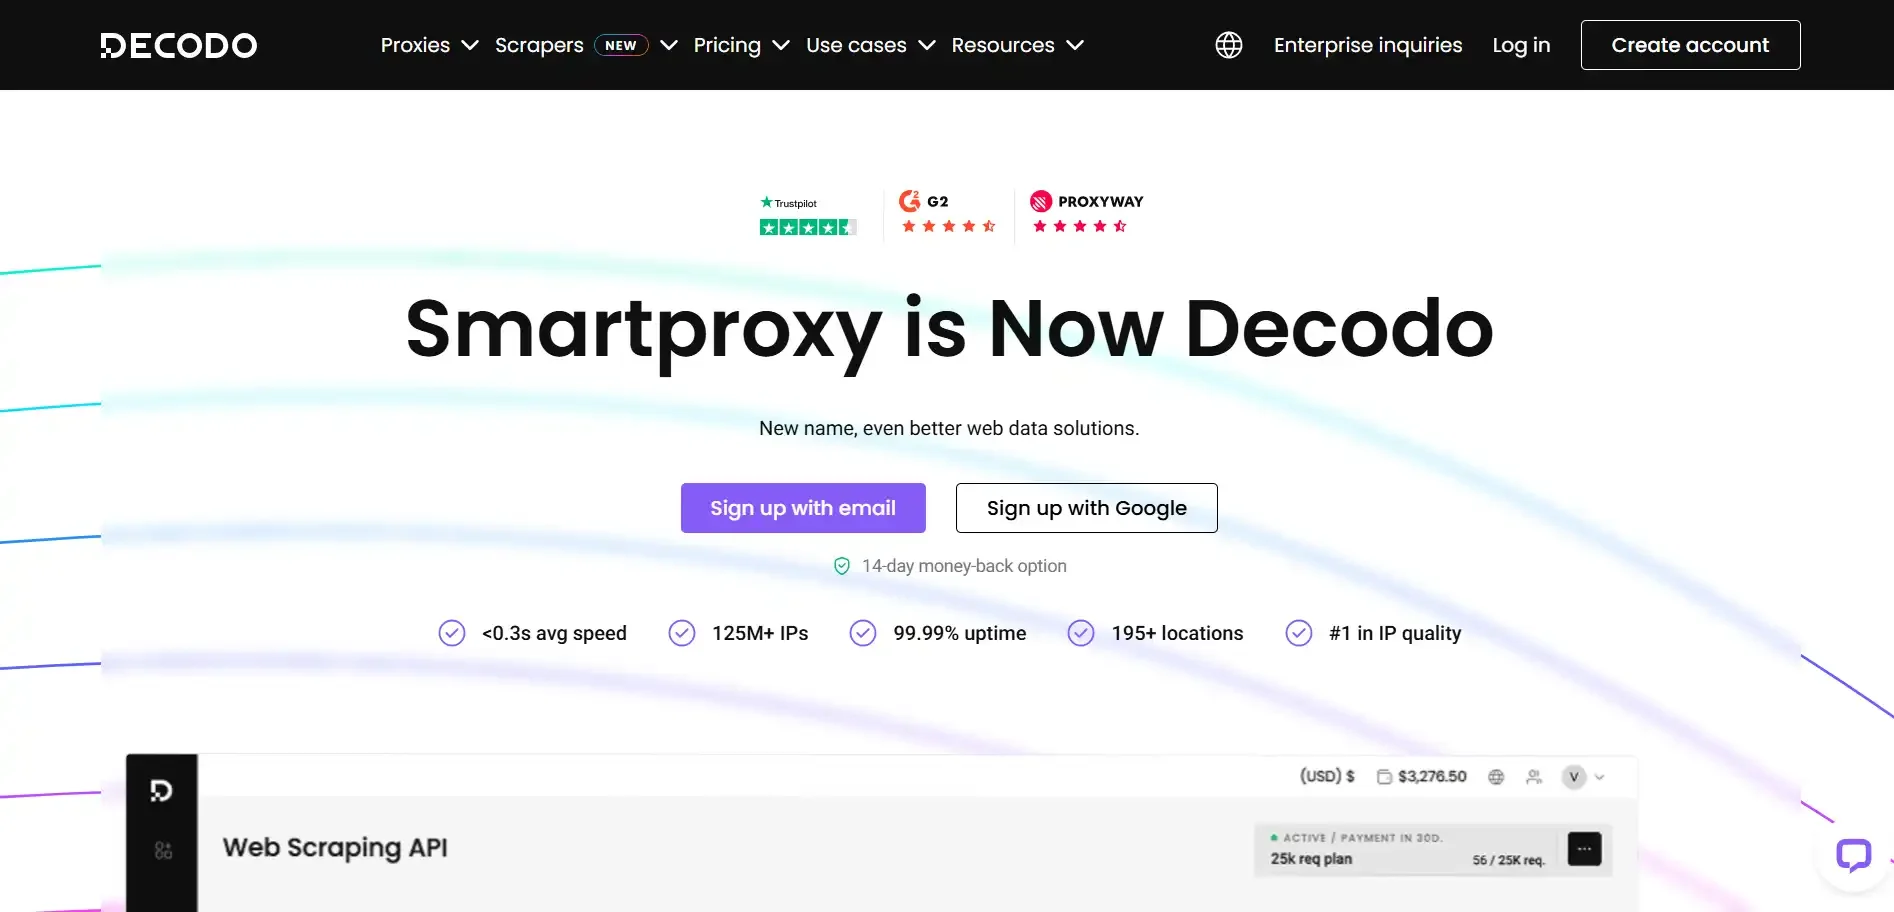This screenshot has height=912, width=1894.
Task: Open the Pricing menu
Action: pos(727,45)
